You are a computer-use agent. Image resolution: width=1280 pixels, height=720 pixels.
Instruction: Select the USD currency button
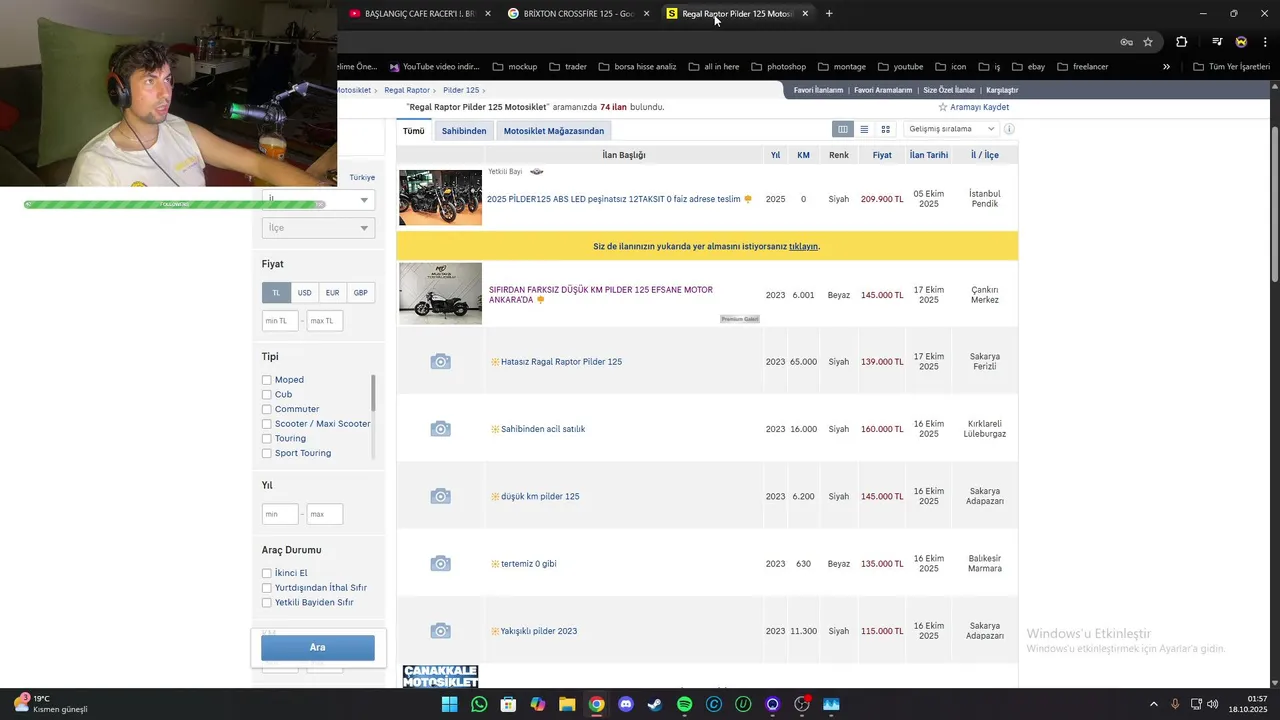coord(304,293)
